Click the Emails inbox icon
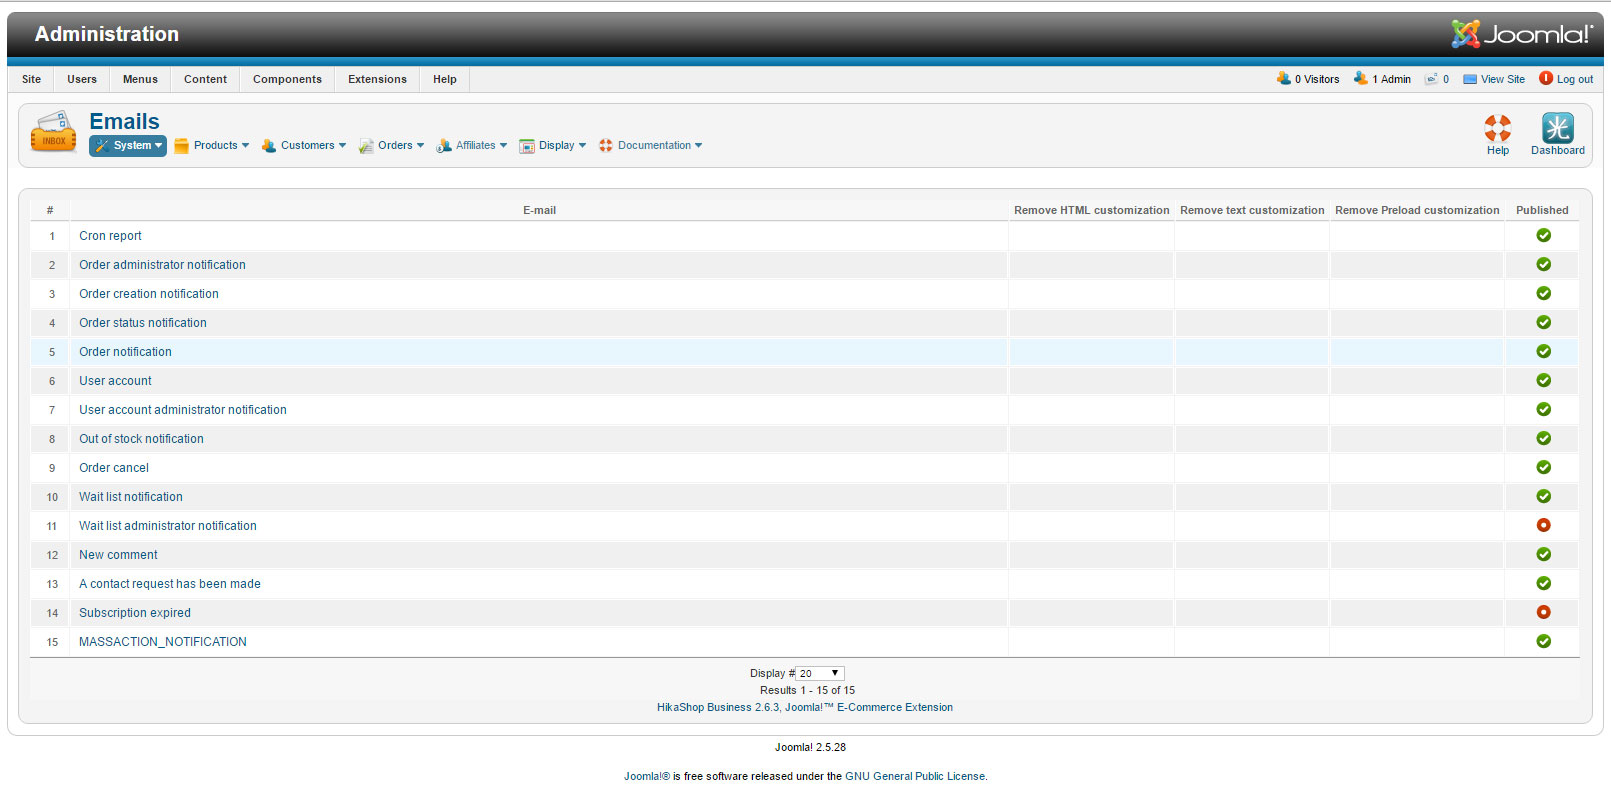Viewport: 1611px width, 810px height. click(x=54, y=133)
